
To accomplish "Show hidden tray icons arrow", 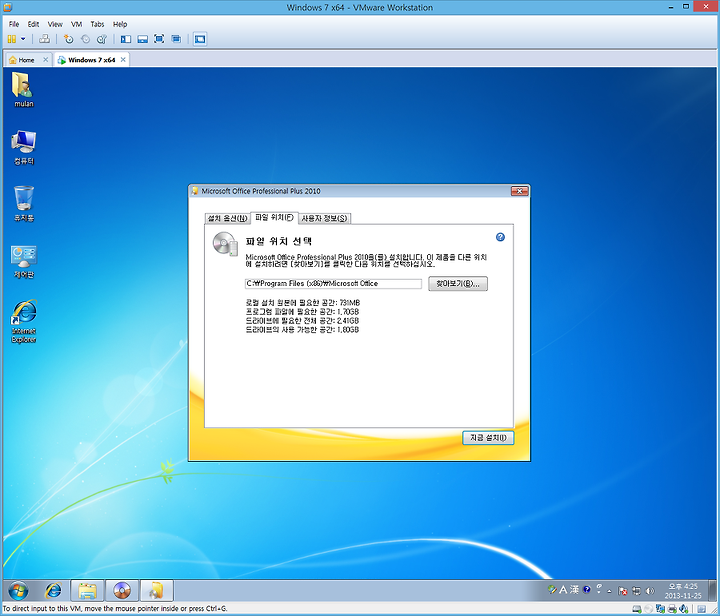I will click(609, 591).
